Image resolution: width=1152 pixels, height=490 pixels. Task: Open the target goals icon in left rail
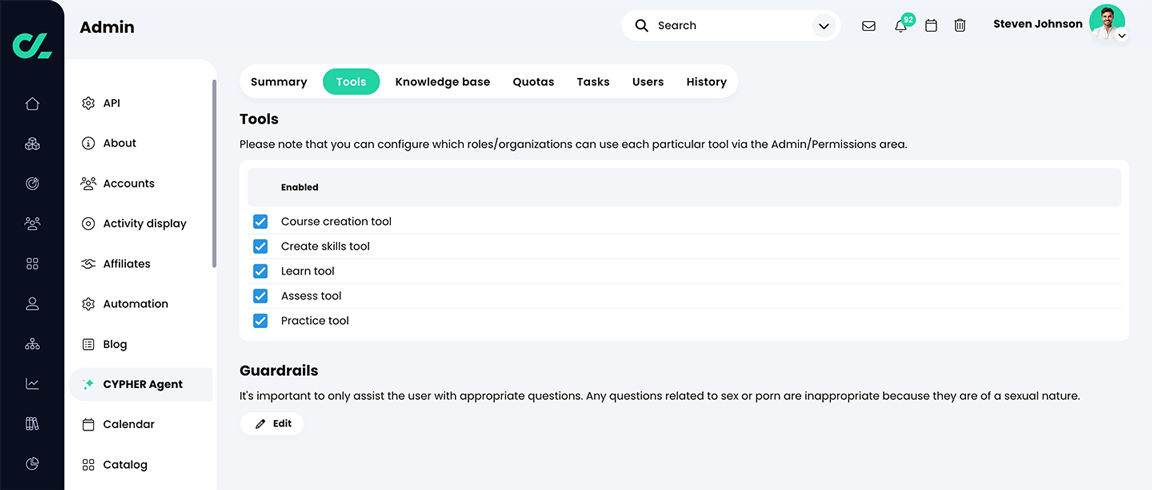[32, 184]
